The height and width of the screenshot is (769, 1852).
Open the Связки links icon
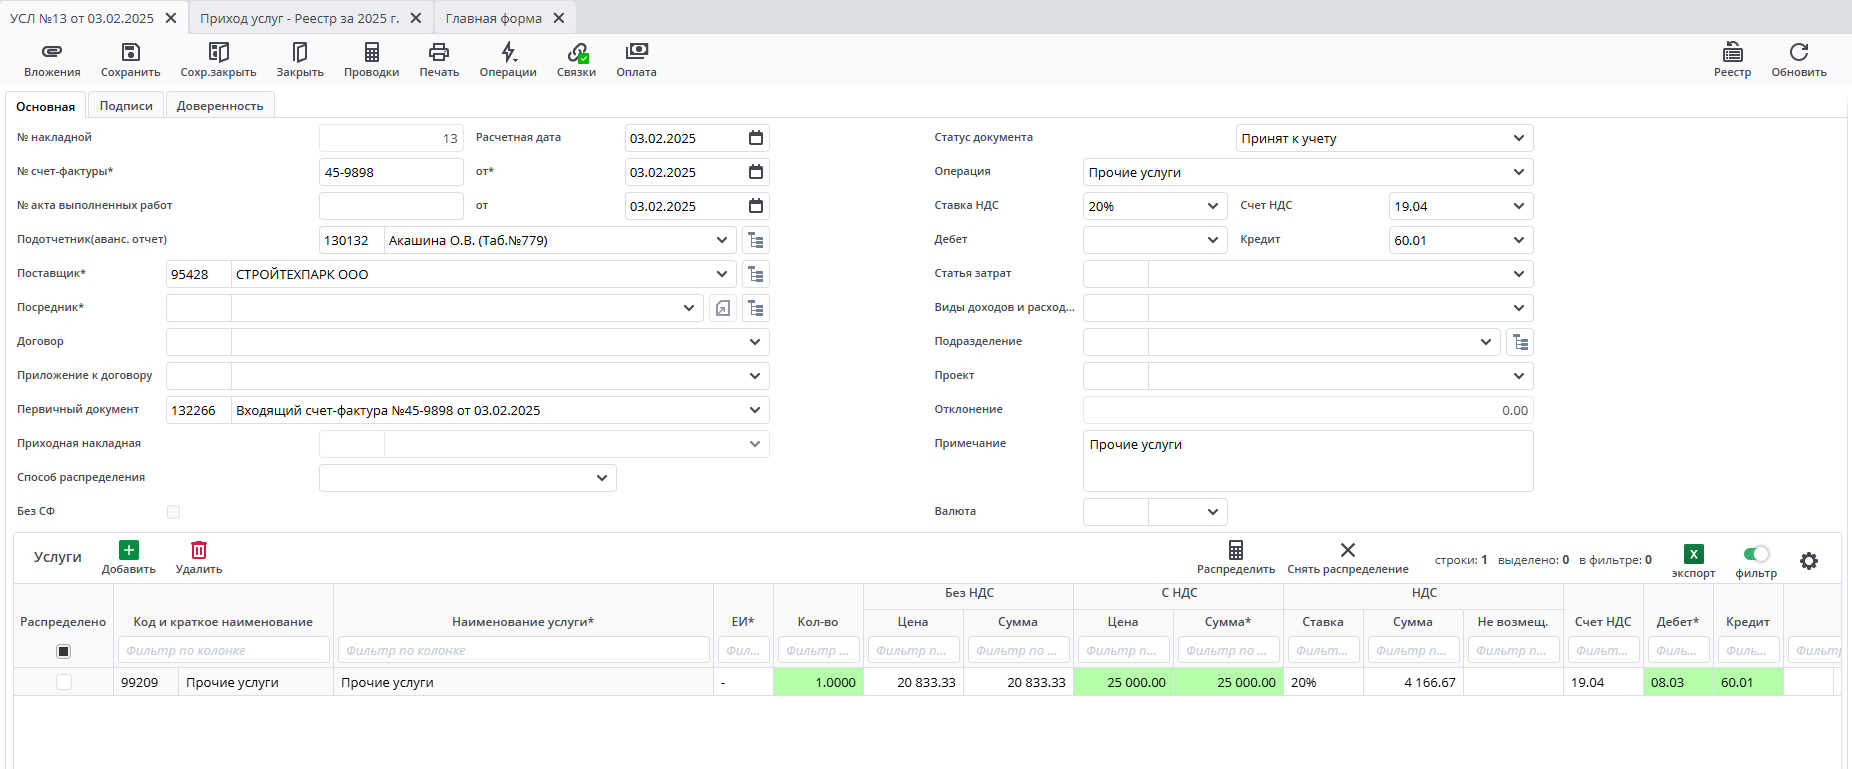pos(577,52)
